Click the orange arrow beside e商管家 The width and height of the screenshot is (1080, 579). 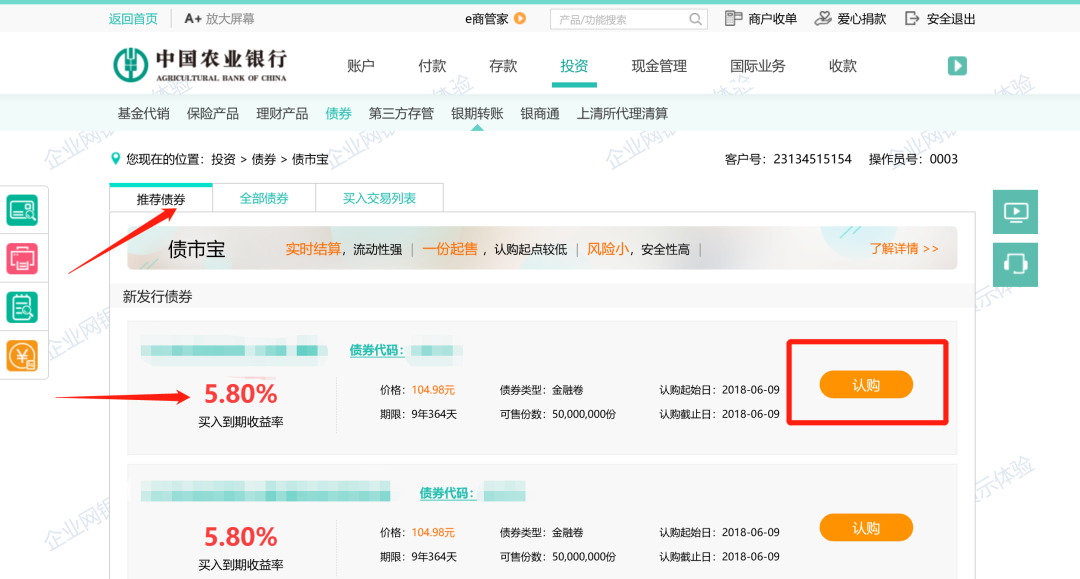520,19
